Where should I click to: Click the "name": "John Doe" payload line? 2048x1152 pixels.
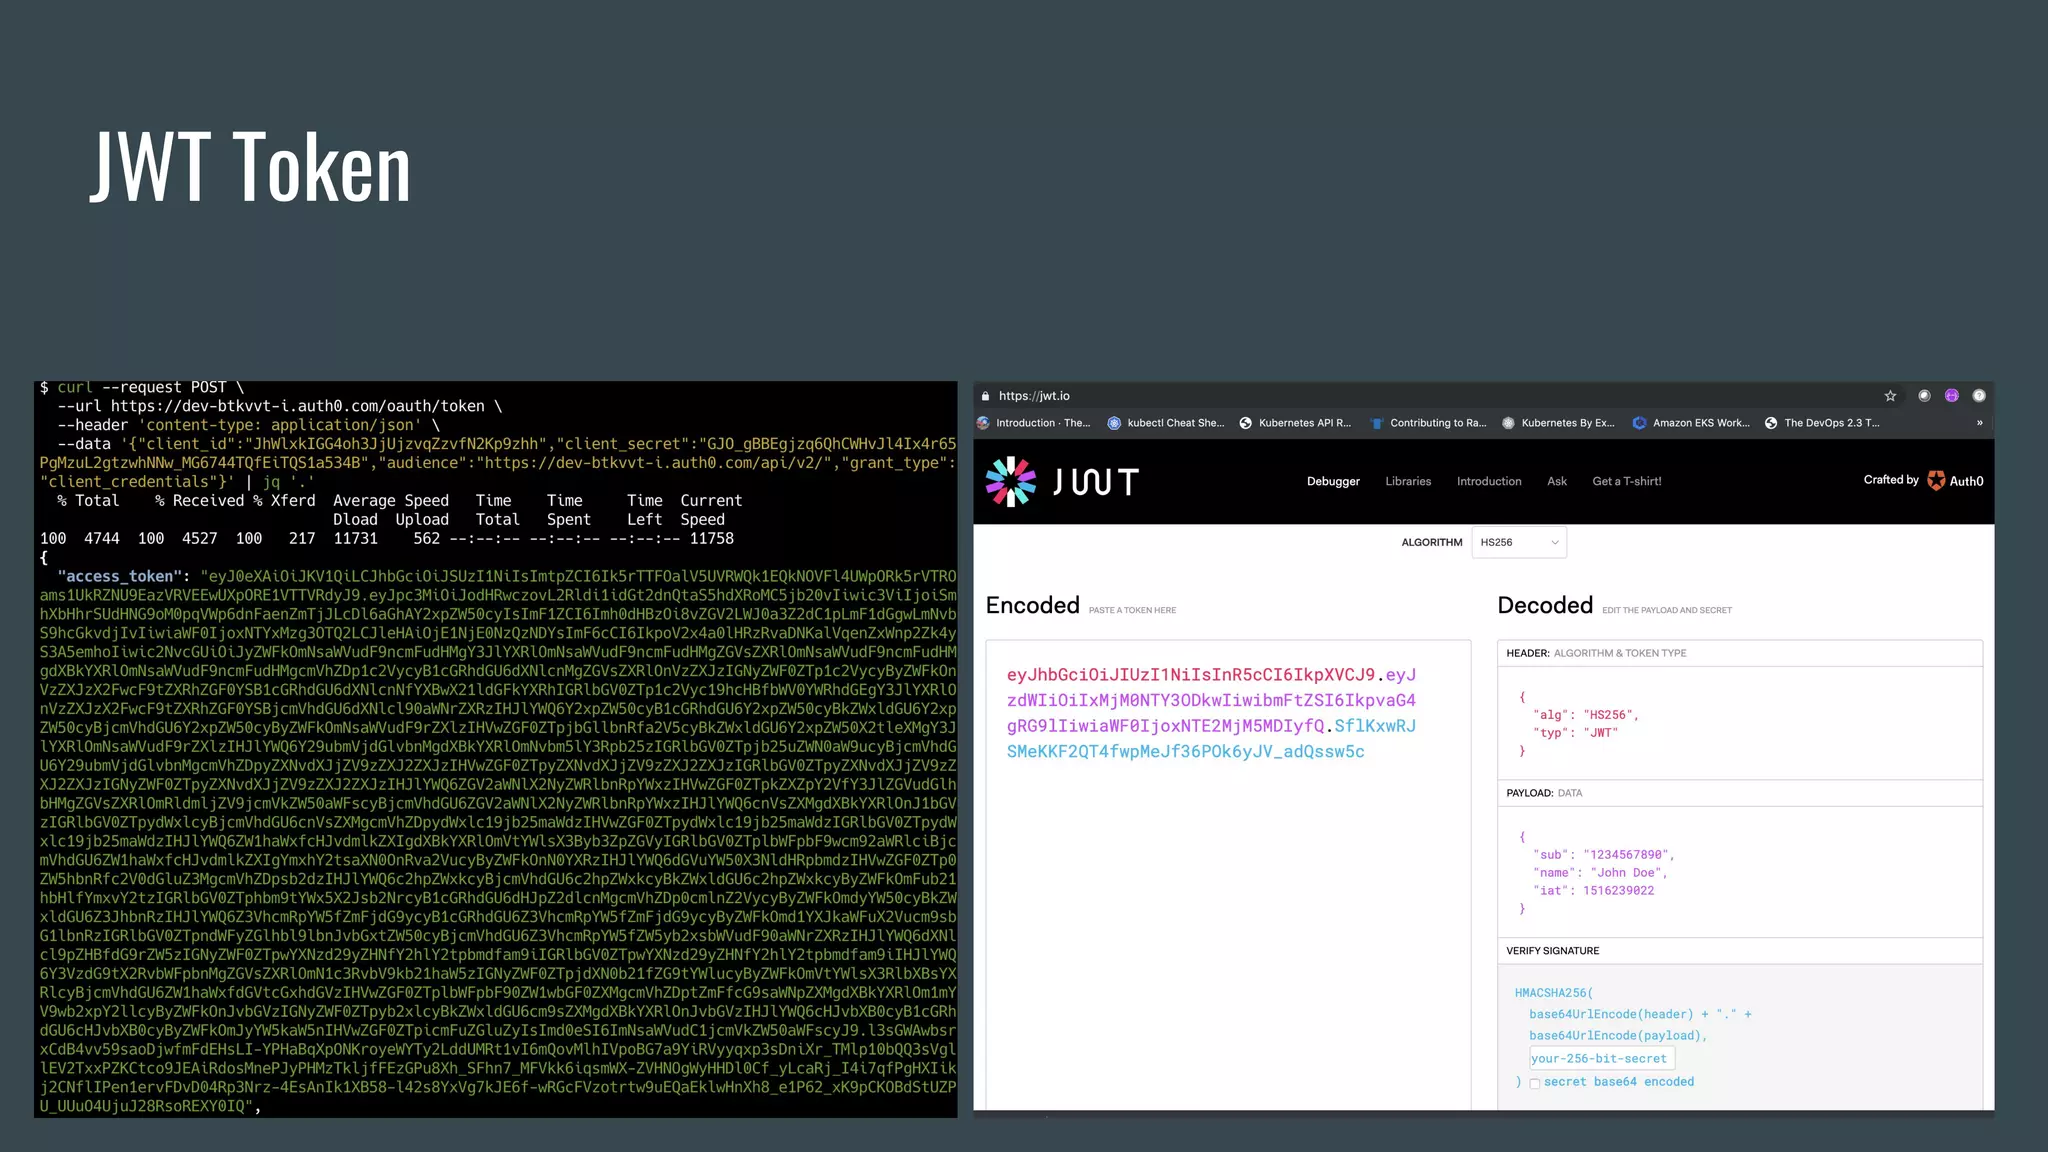[x=1600, y=873]
